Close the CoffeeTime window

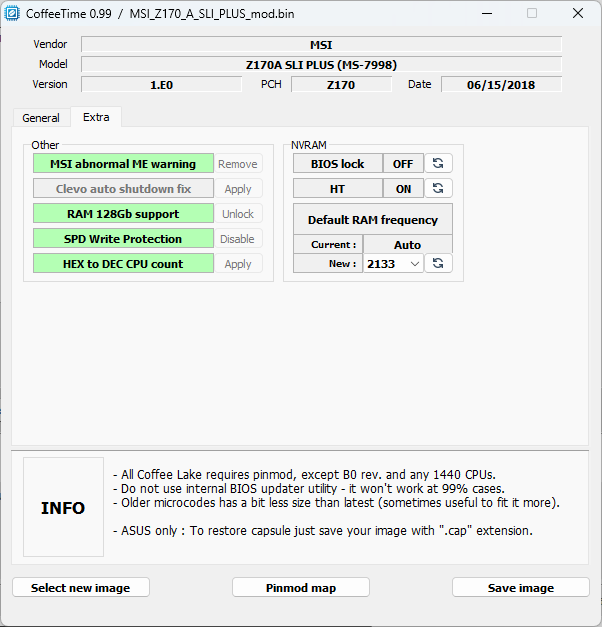click(578, 14)
